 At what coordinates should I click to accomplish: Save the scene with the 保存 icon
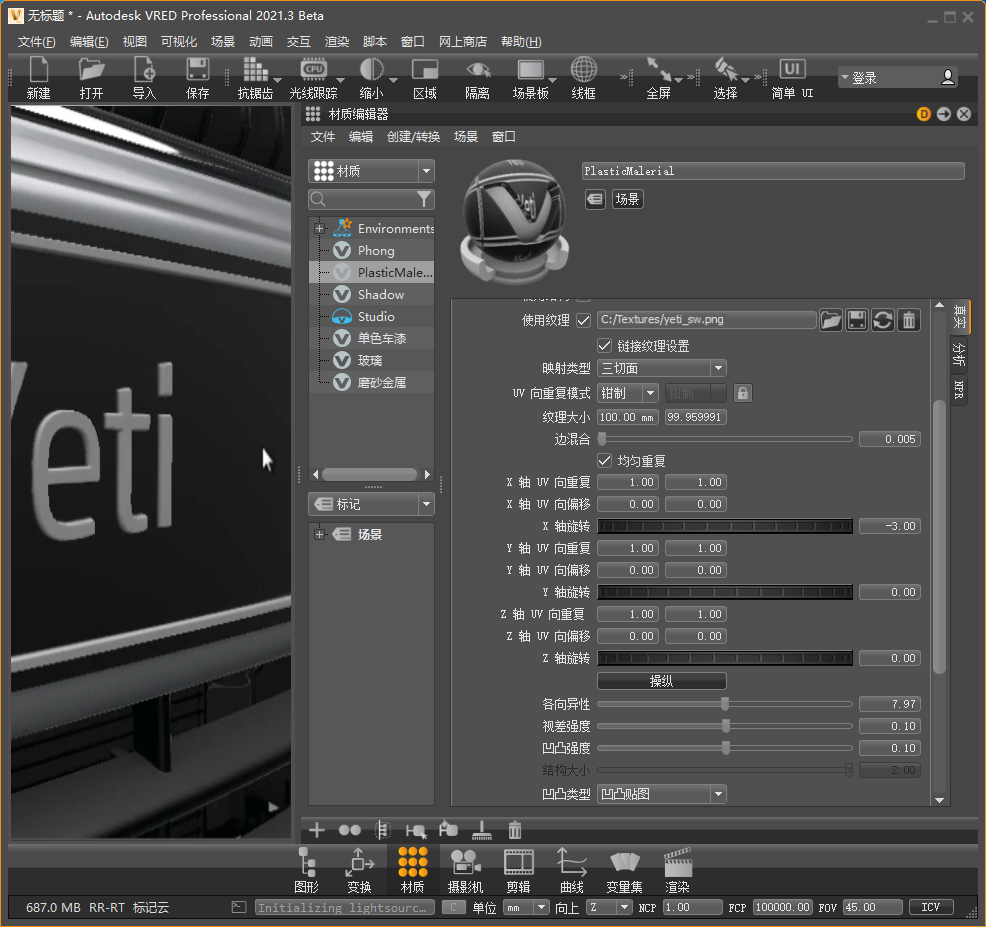tap(197, 78)
